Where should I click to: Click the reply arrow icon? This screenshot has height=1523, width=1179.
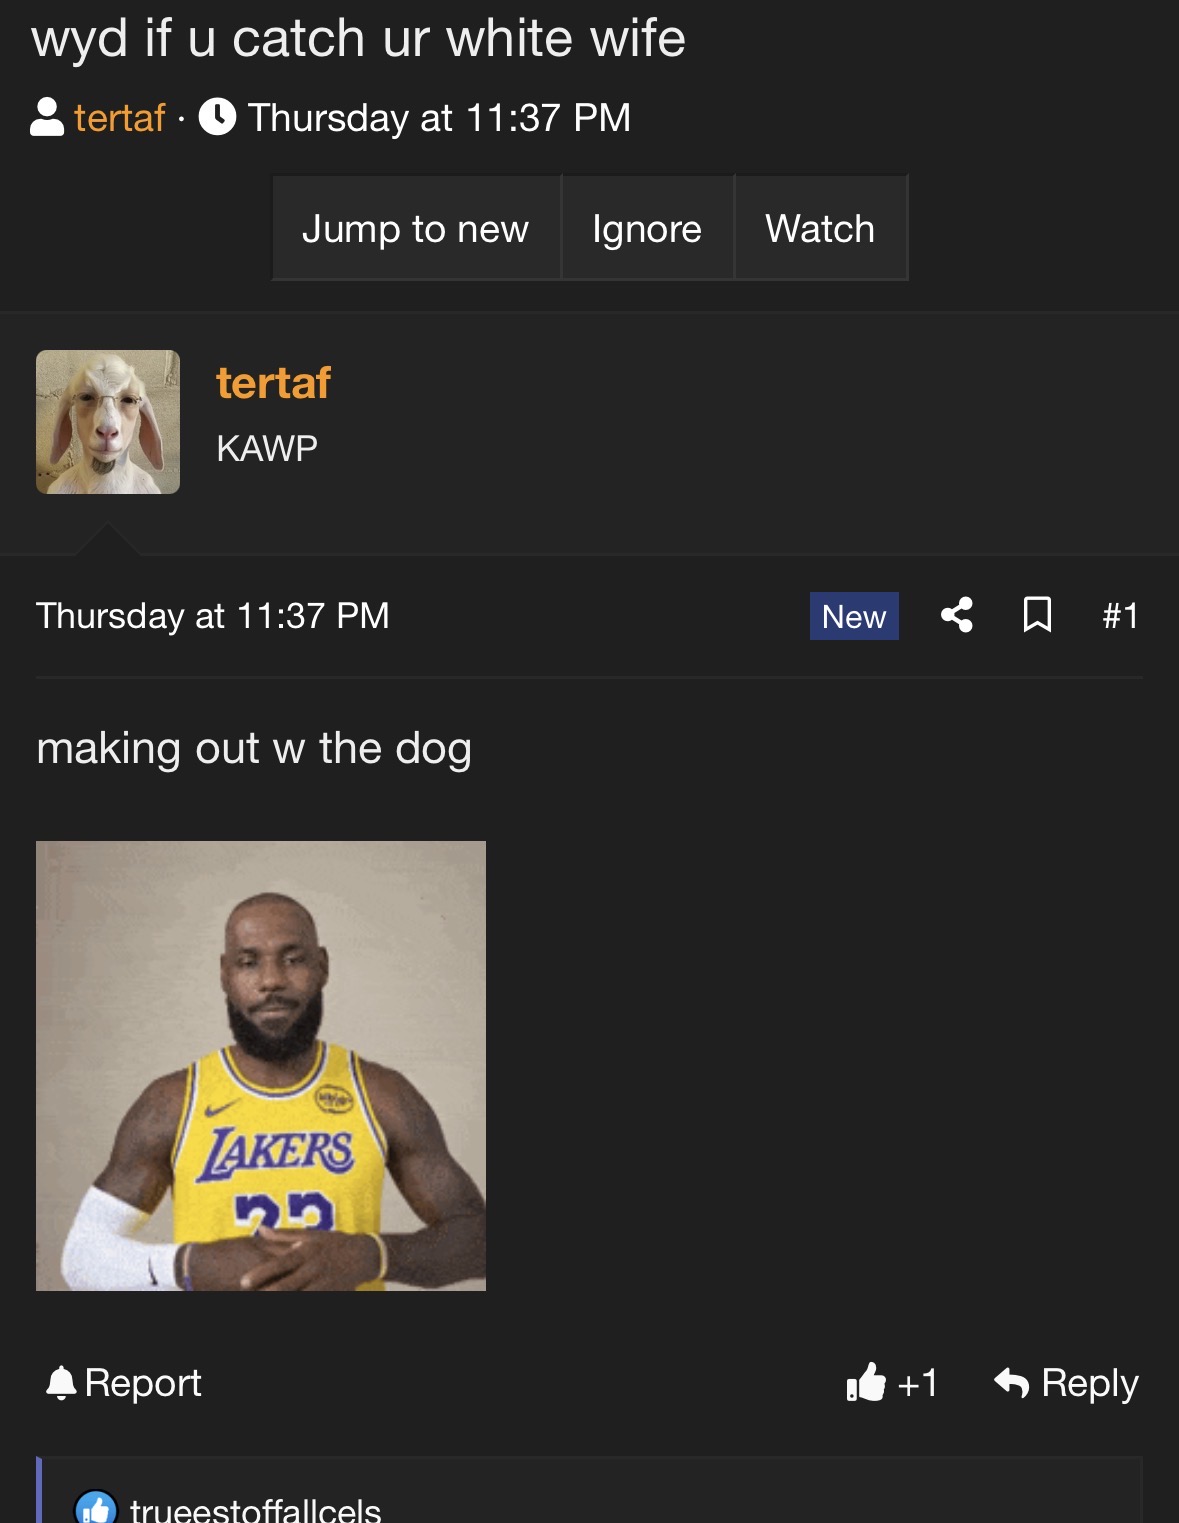(x=1012, y=1383)
